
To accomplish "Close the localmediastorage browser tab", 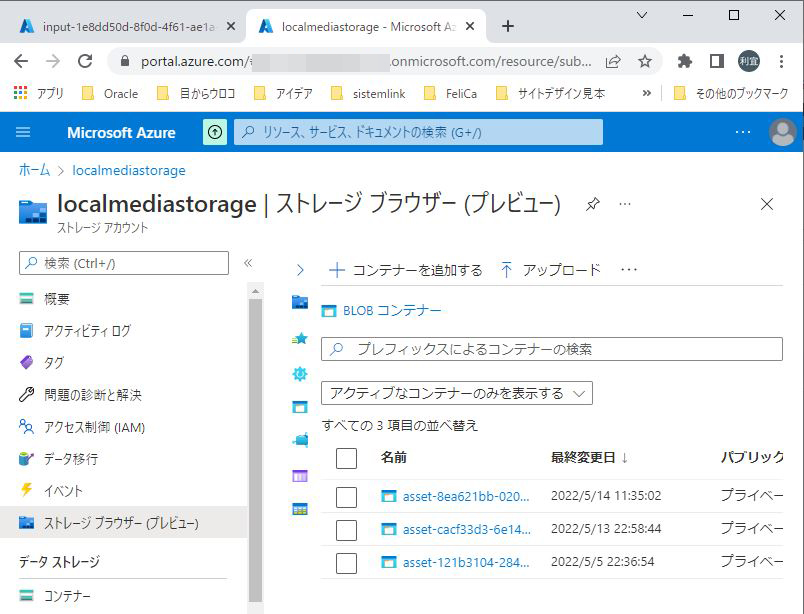I will (470, 26).
